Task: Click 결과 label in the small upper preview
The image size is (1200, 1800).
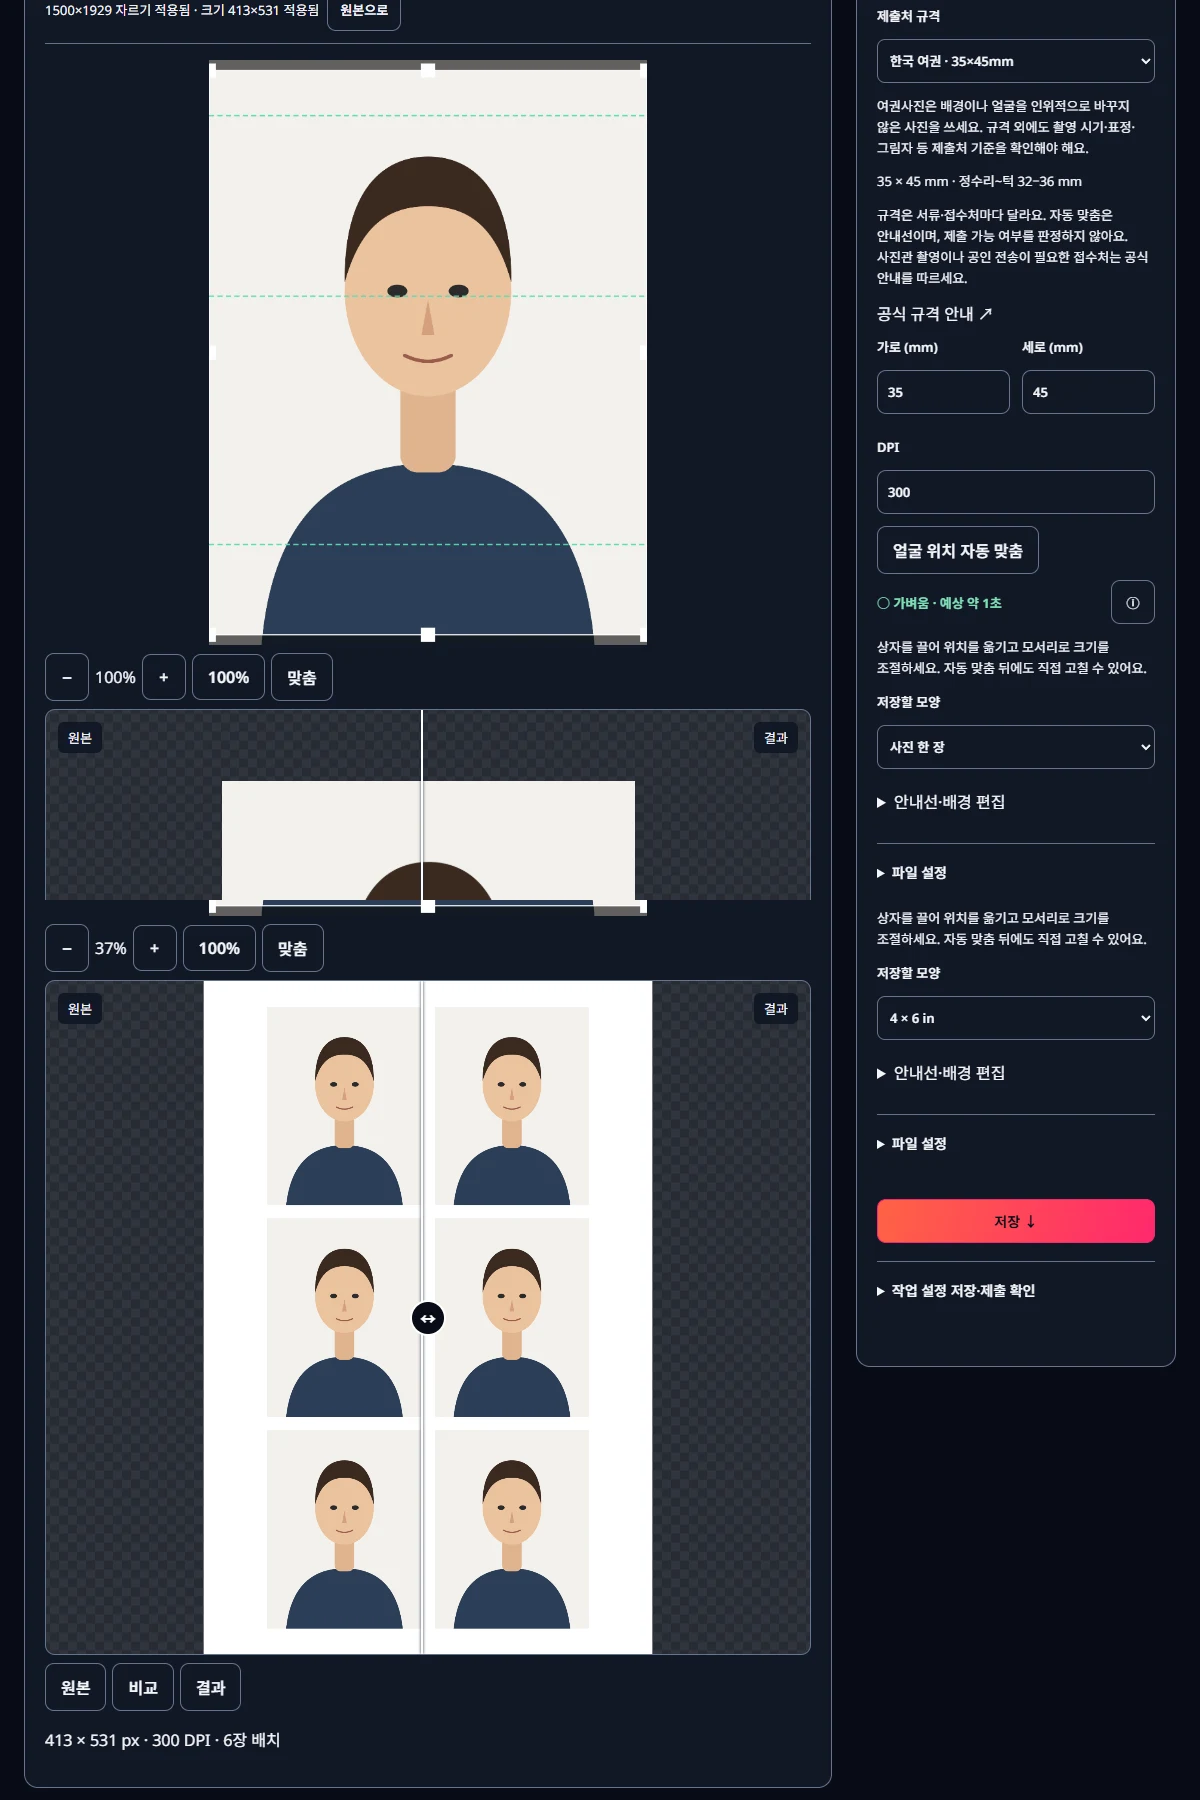Action: 776,738
